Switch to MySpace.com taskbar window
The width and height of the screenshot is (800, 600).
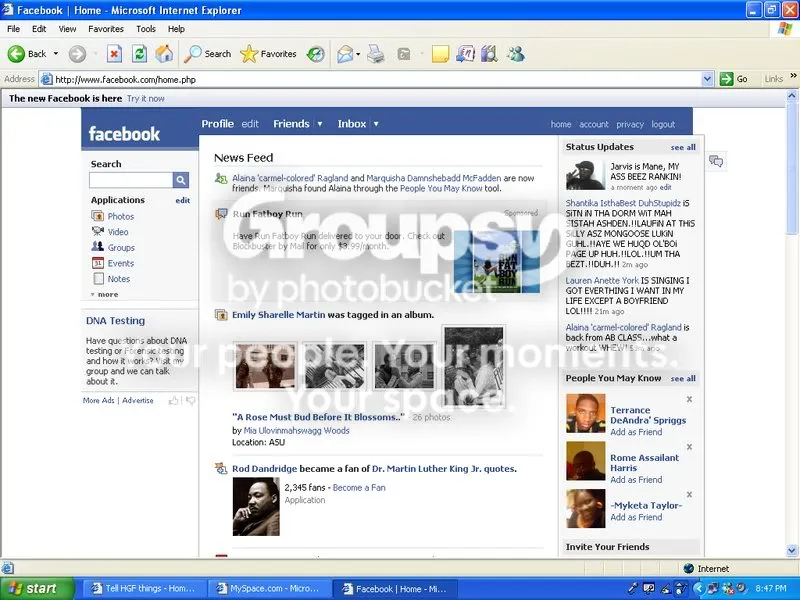[x=269, y=589]
